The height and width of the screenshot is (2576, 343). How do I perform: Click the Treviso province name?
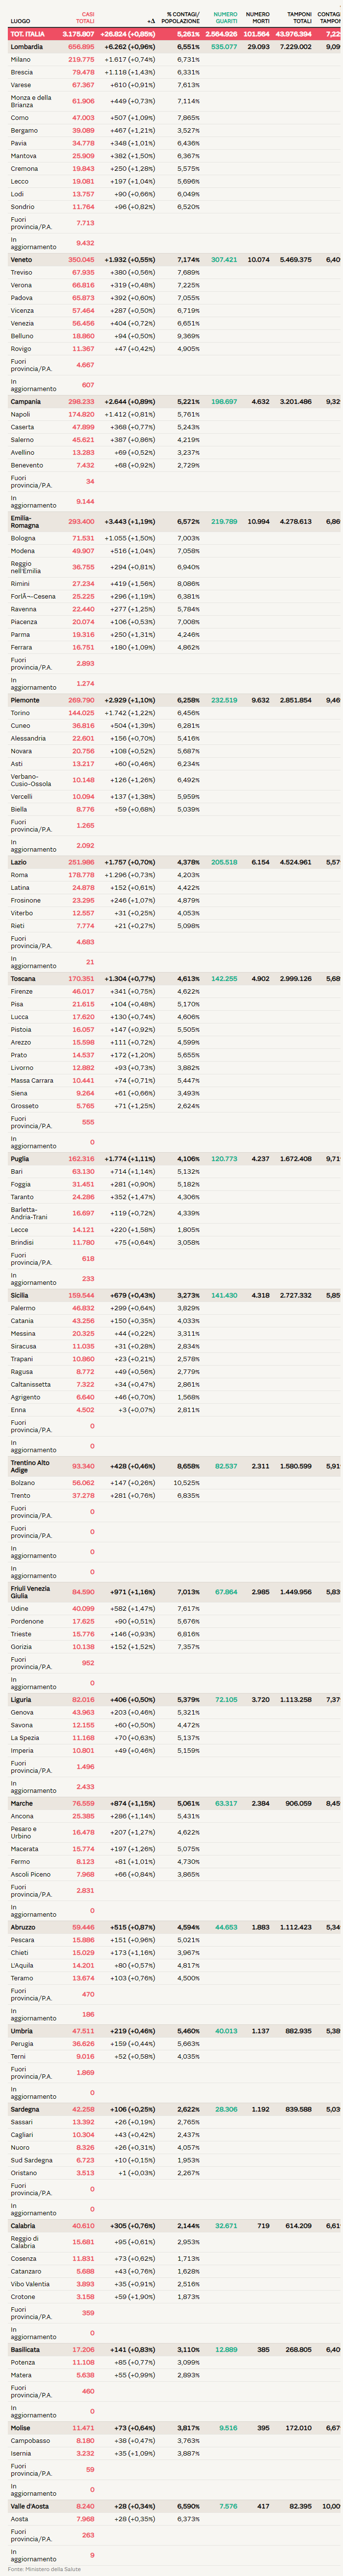coord(21,273)
